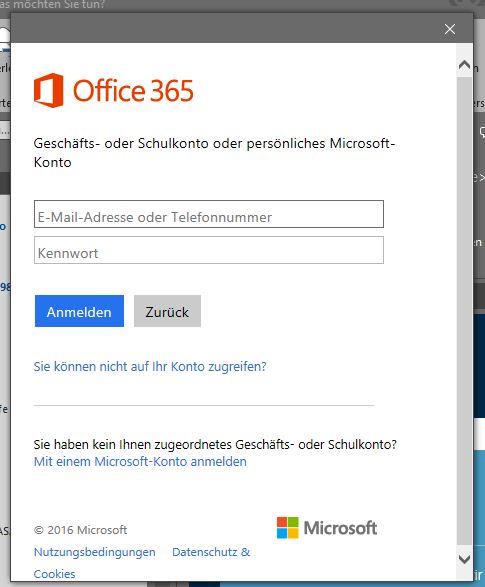Open the Datenschutz & Cookies link
This screenshot has width=485, height=587.
pyautogui.click(x=211, y=552)
